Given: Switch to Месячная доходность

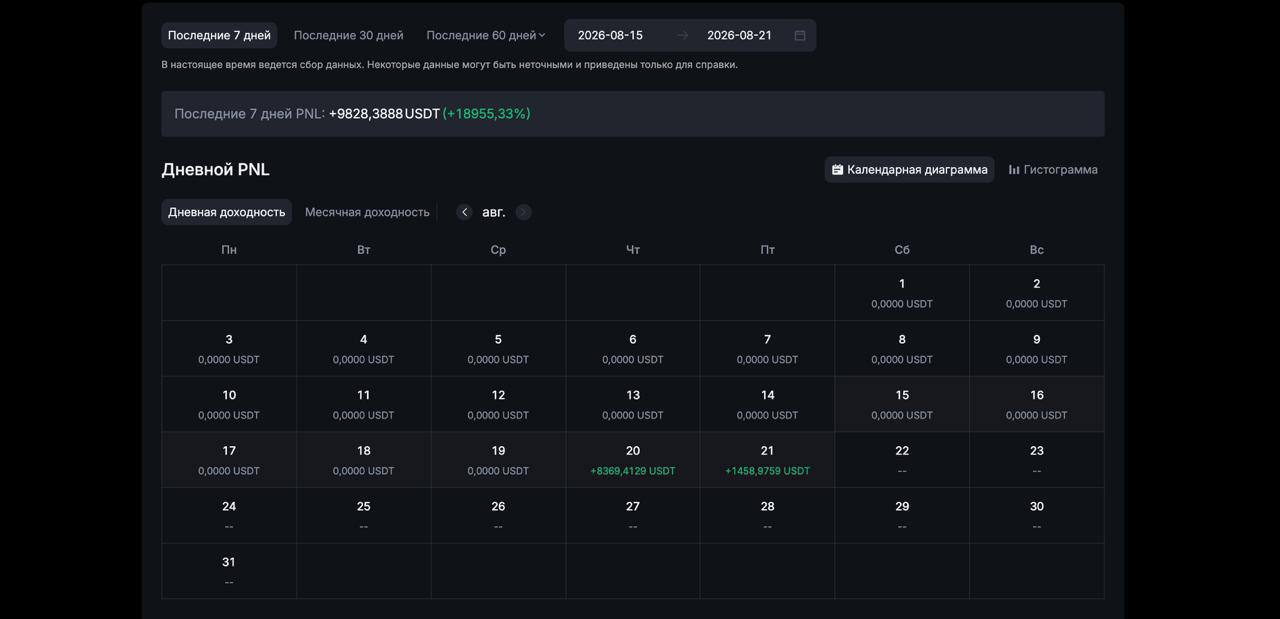Looking at the screenshot, I should [367, 212].
